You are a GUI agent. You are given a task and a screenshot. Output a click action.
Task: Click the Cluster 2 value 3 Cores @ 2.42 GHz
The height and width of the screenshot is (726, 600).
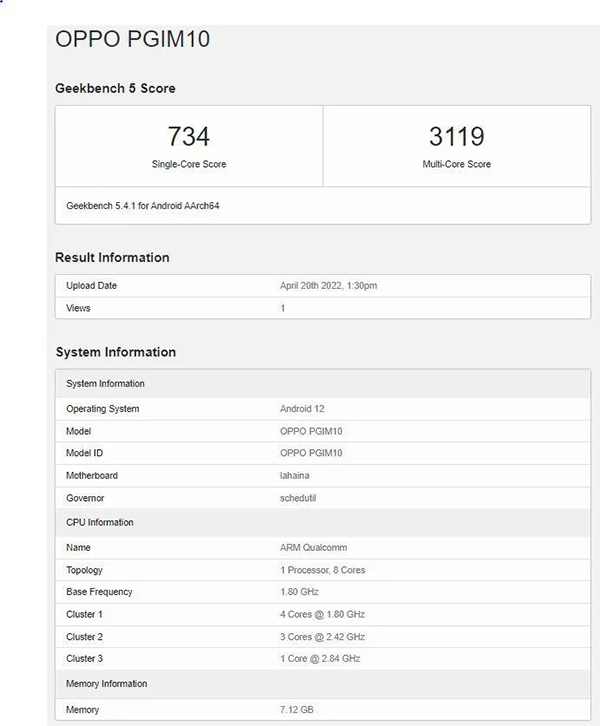click(322, 637)
